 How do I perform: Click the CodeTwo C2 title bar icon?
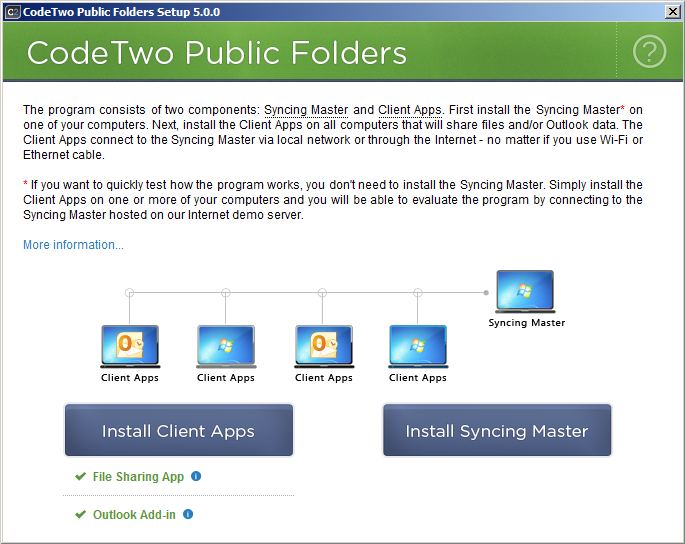(x=12, y=12)
